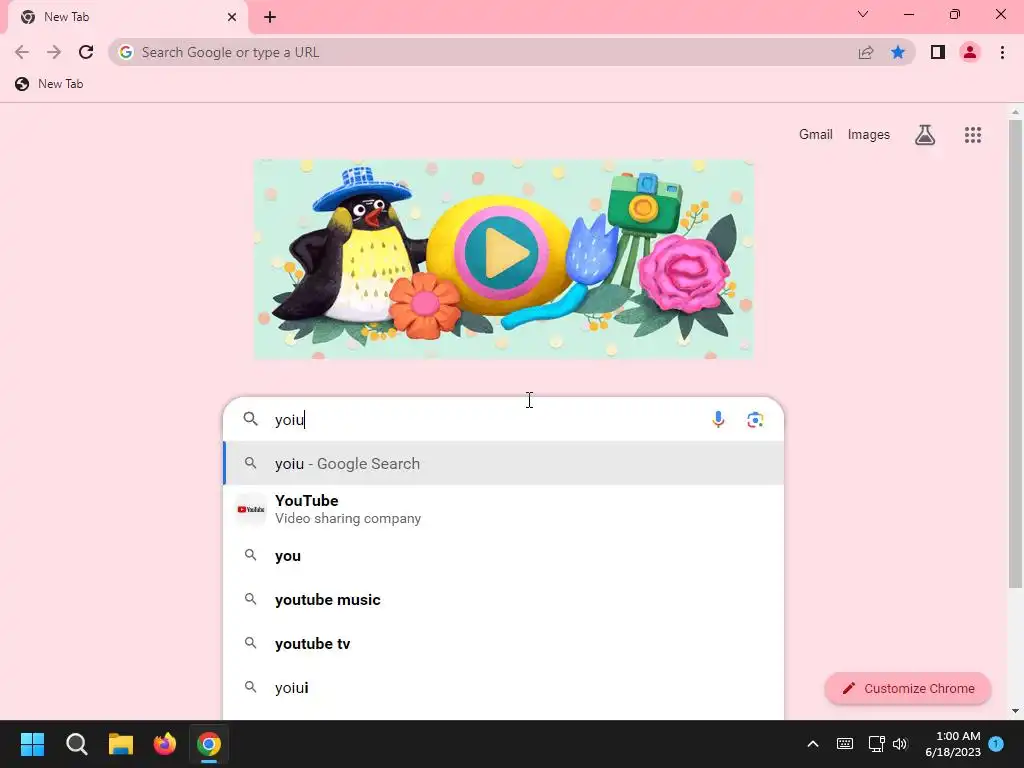
Task: Click into the search box text 'yoiu'
Action: pyautogui.click(x=289, y=419)
